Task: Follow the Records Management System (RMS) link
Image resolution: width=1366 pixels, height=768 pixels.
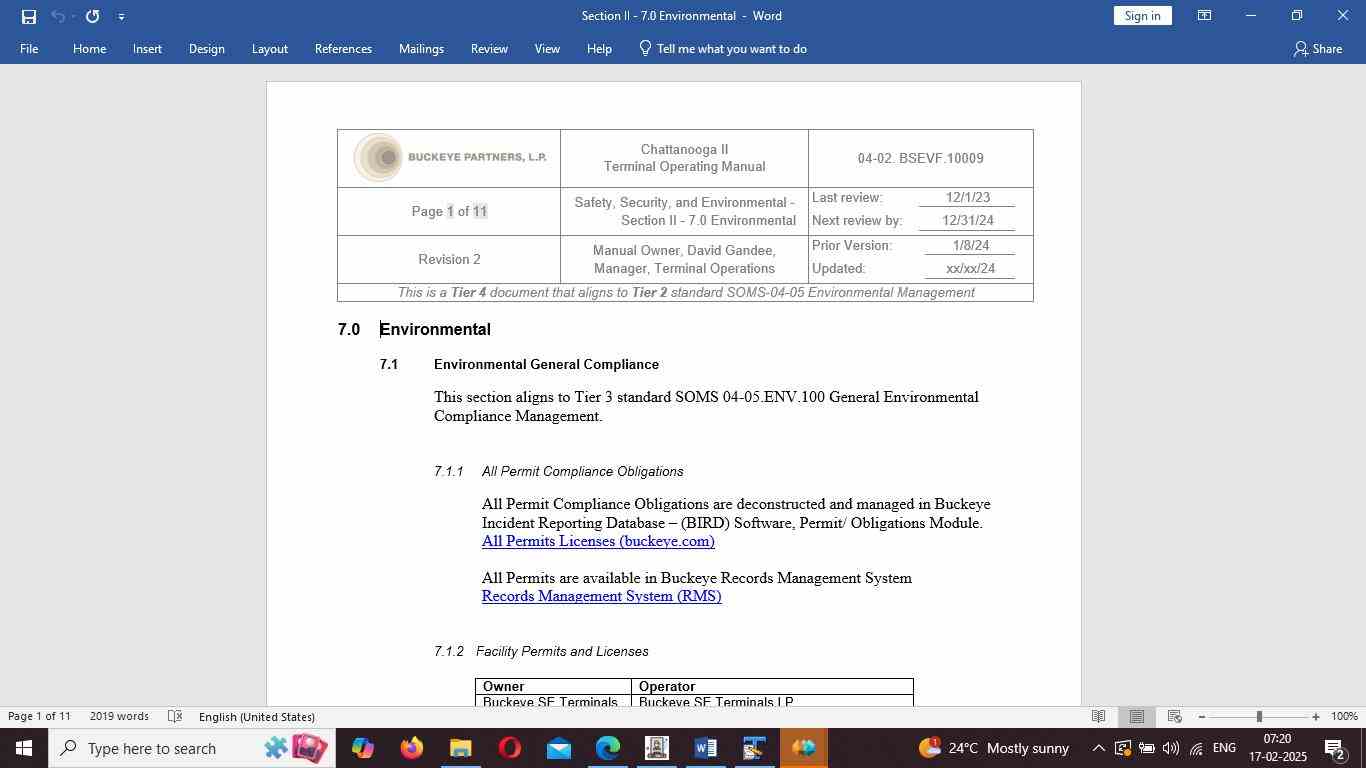Action: (601, 596)
